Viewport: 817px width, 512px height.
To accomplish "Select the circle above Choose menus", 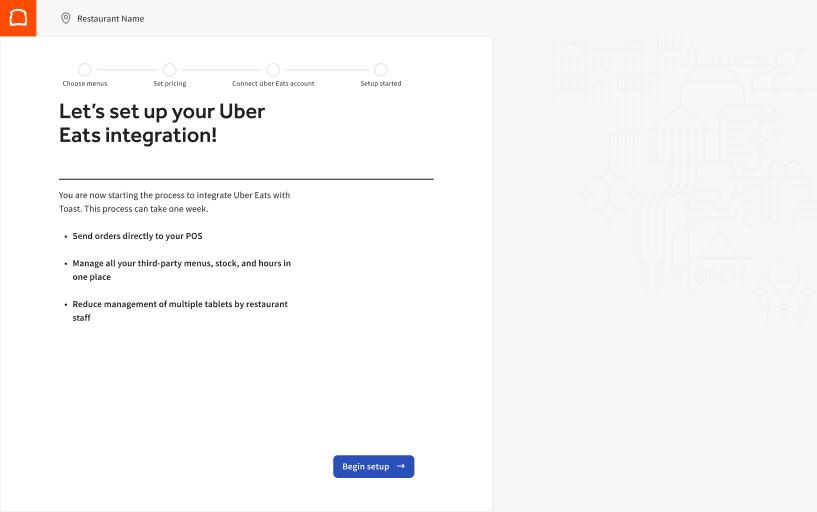I will 85,69.
